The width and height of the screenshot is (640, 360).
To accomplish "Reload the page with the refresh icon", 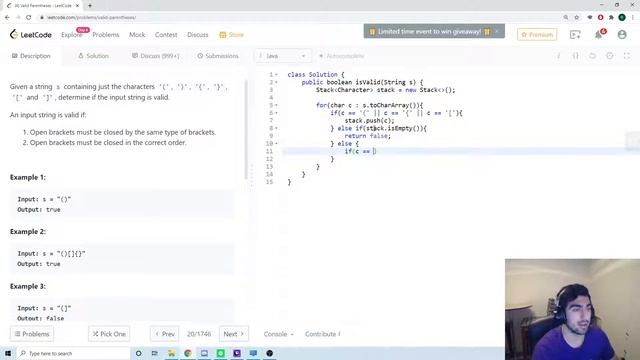I will click(x=29, y=17).
